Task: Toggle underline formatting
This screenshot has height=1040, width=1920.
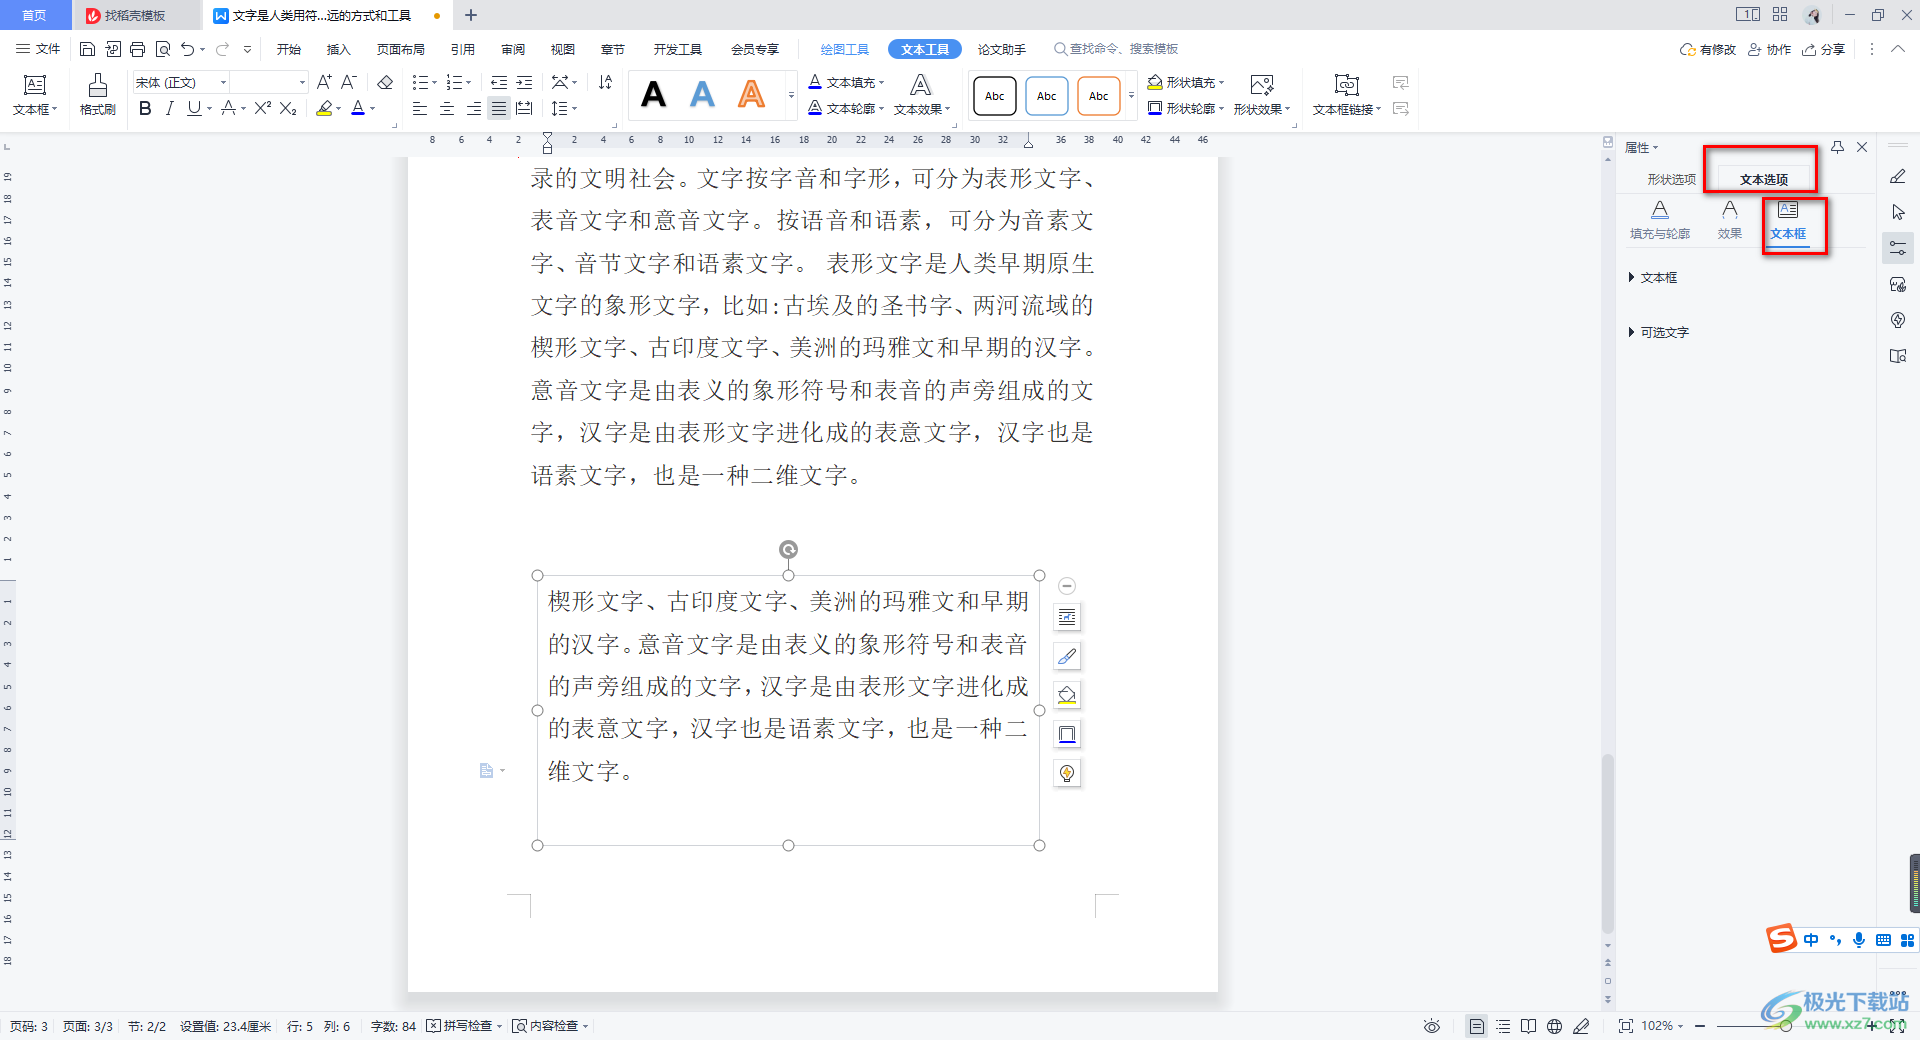Action: [194, 108]
